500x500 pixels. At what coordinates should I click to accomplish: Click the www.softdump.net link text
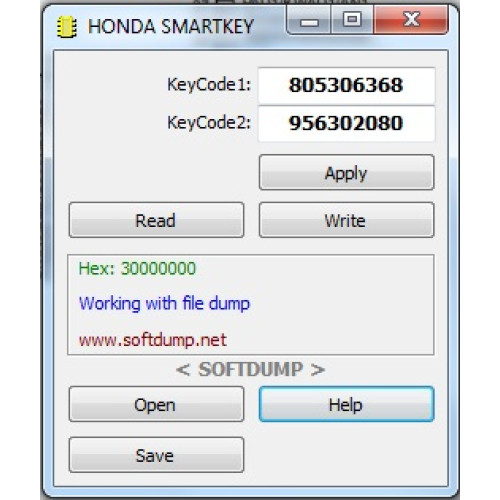153,340
